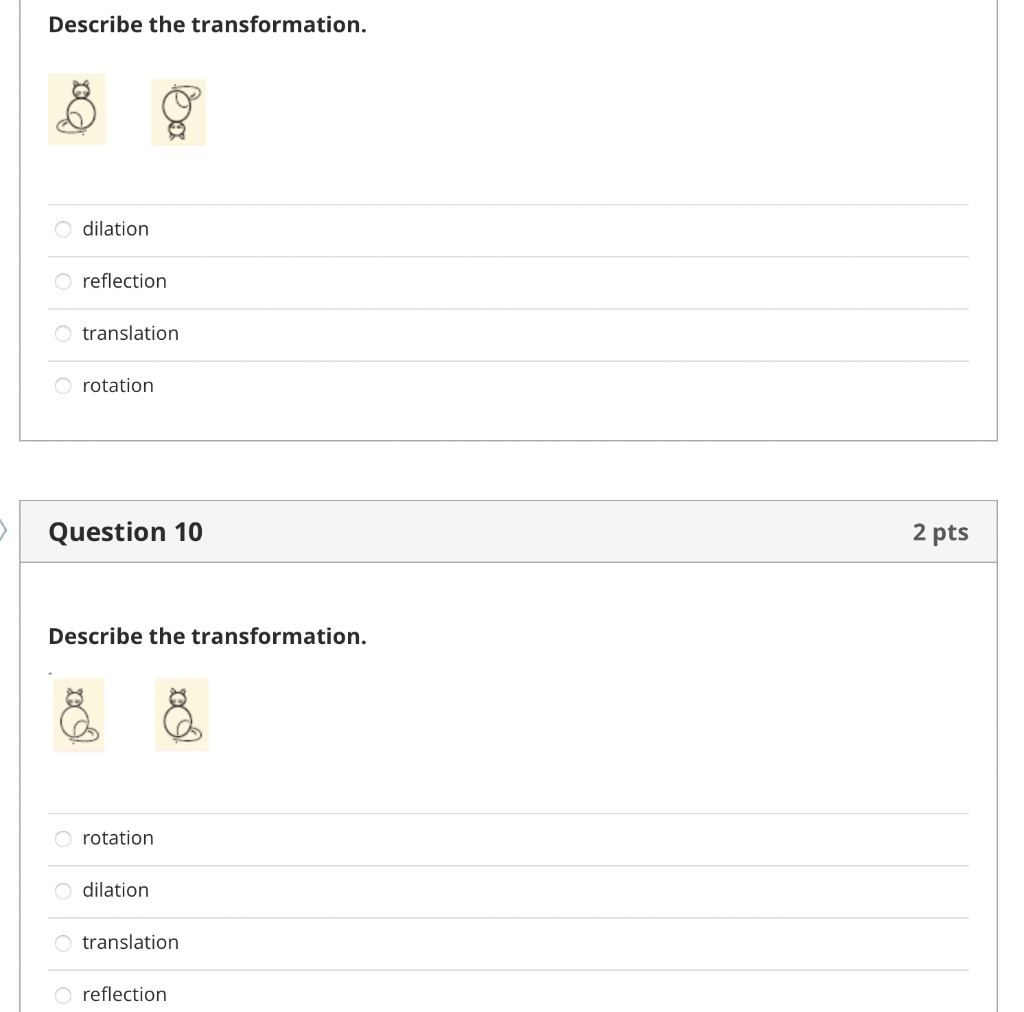Viewport: 1024px width, 1012px height.
Task: Click the "2 pts" label
Action: pyautogui.click(x=940, y=532)
